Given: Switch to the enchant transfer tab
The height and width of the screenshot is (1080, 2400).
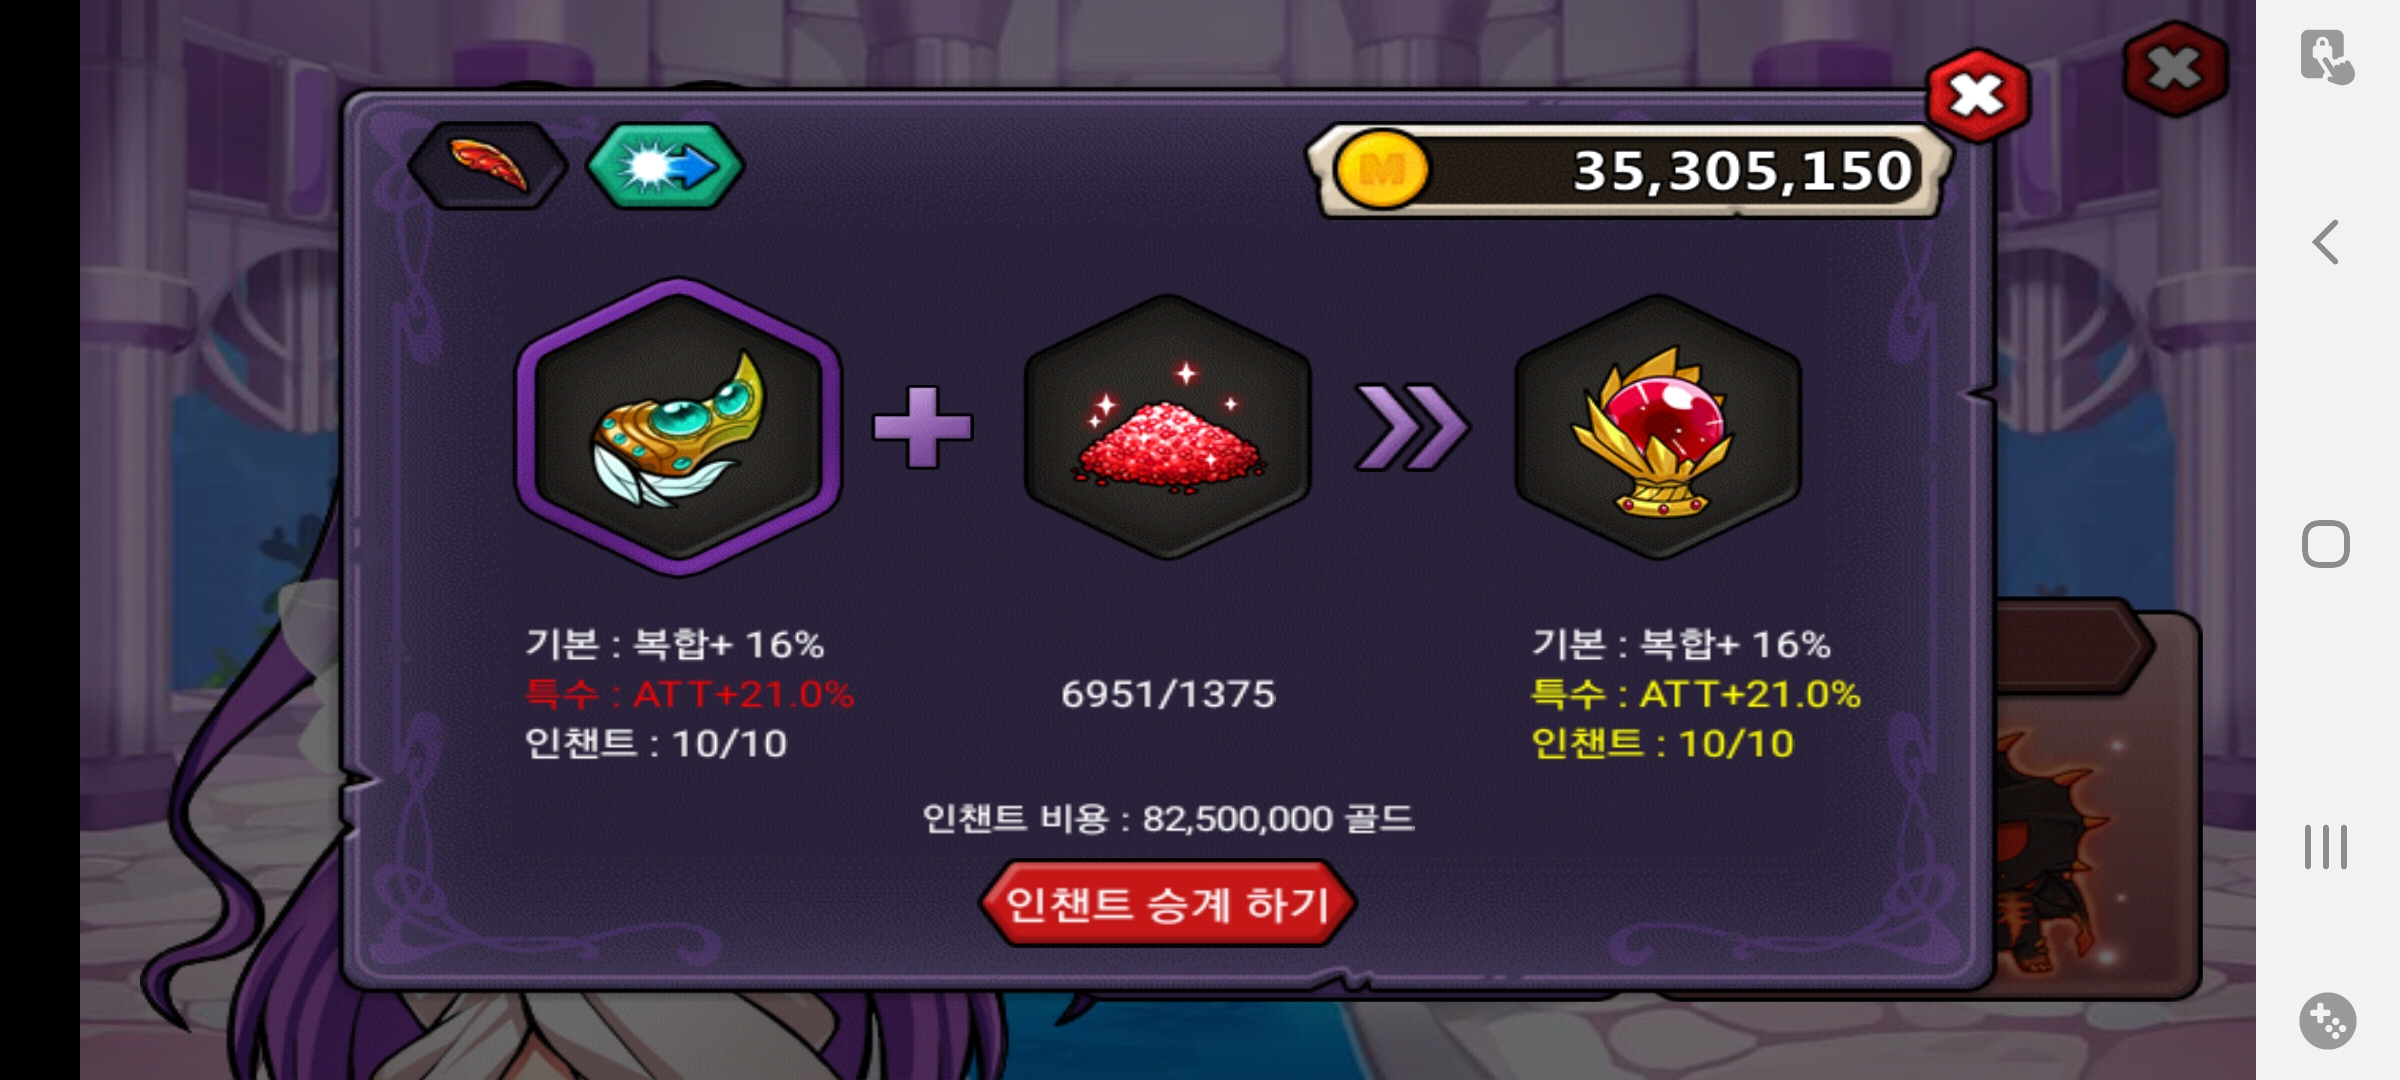Looking at the screenshot, I should [x=665, y=166].
